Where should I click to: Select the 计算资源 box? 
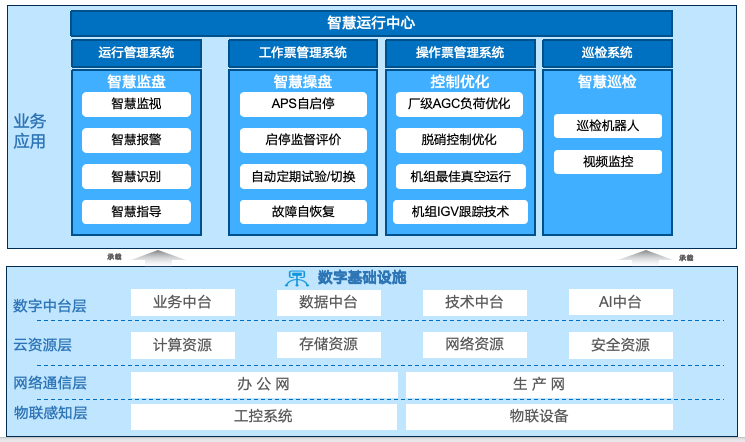point(183,345)
